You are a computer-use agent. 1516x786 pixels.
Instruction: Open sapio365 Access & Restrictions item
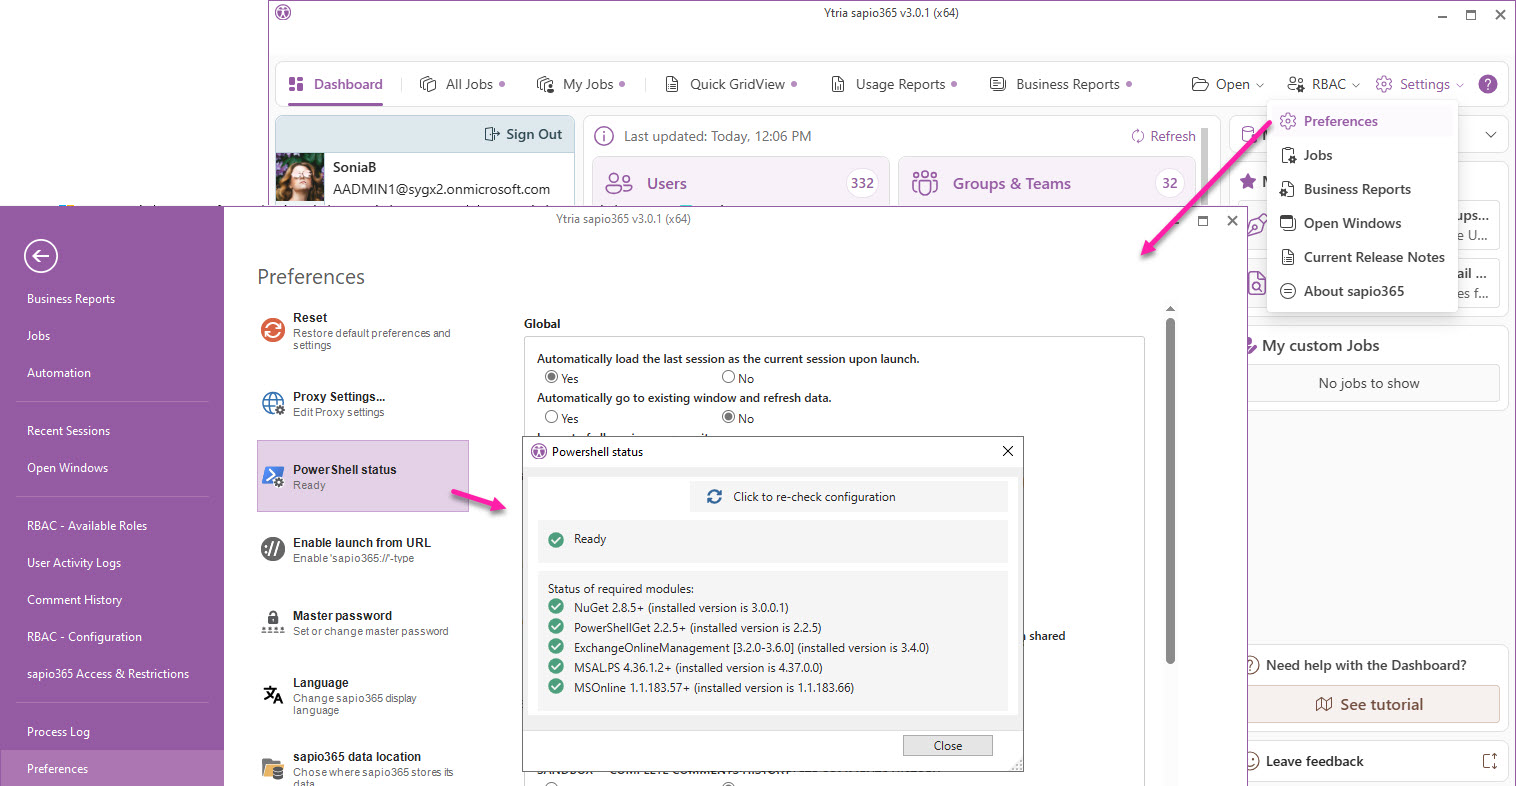[x=108, y=674]
